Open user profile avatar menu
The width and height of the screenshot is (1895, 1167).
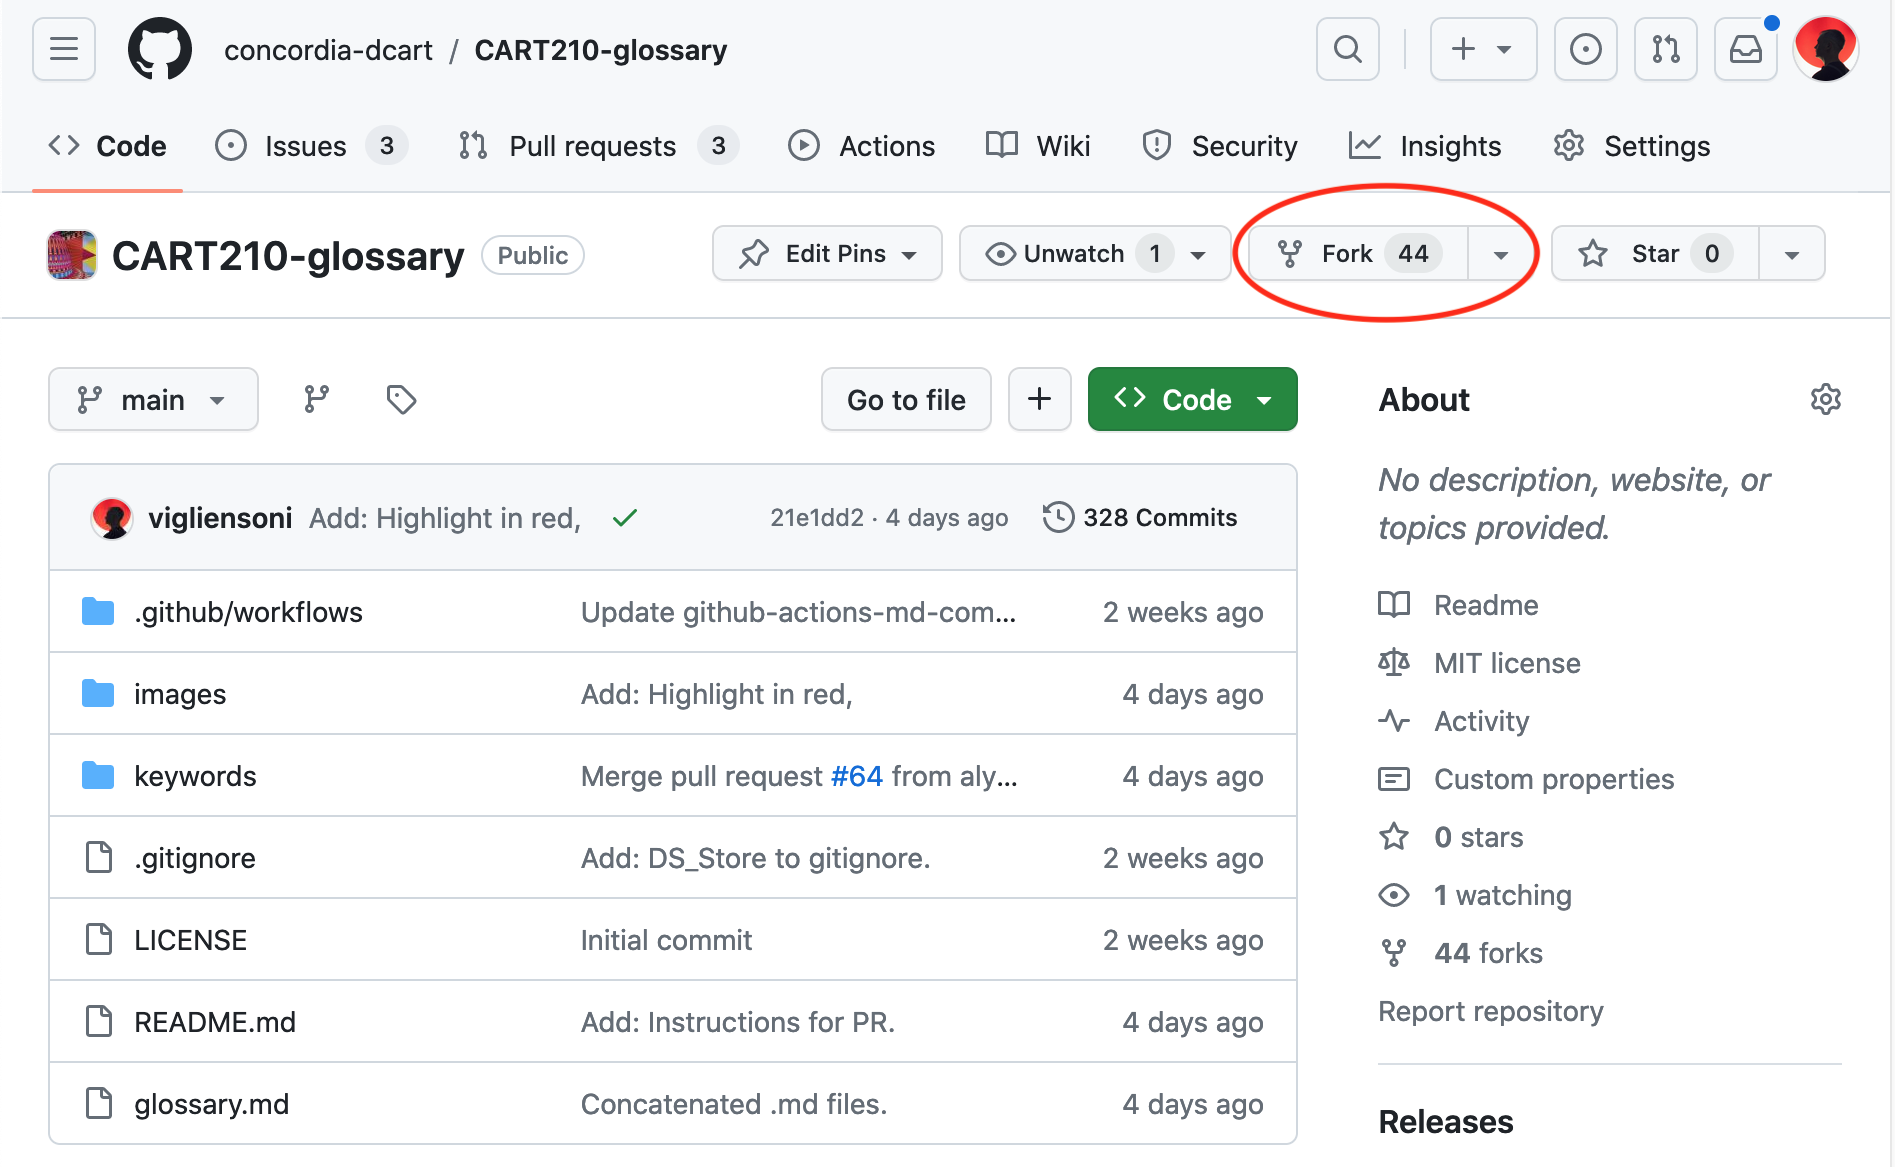tap(1827, 49)
